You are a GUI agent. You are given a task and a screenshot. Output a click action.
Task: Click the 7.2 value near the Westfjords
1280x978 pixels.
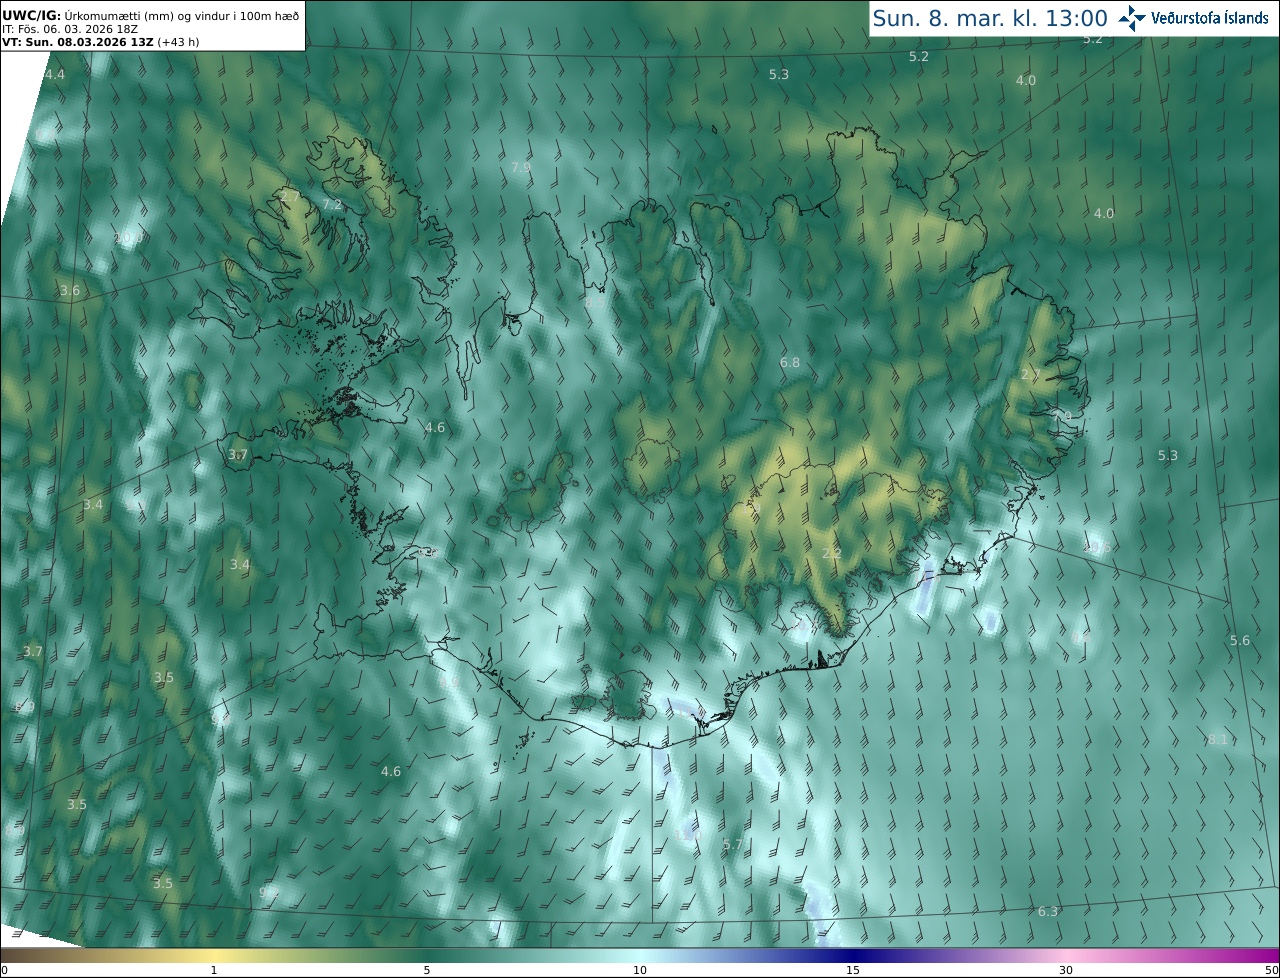pos(332,204)
